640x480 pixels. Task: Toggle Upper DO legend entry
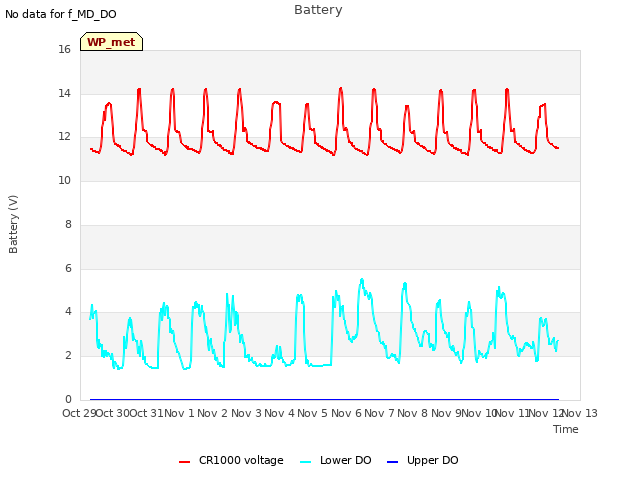422,460
